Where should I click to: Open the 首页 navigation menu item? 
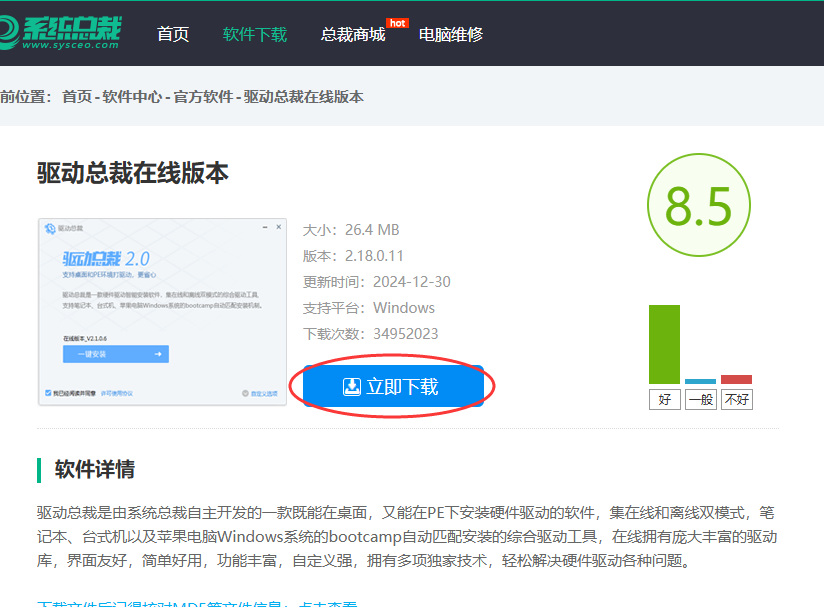(173, 34)
